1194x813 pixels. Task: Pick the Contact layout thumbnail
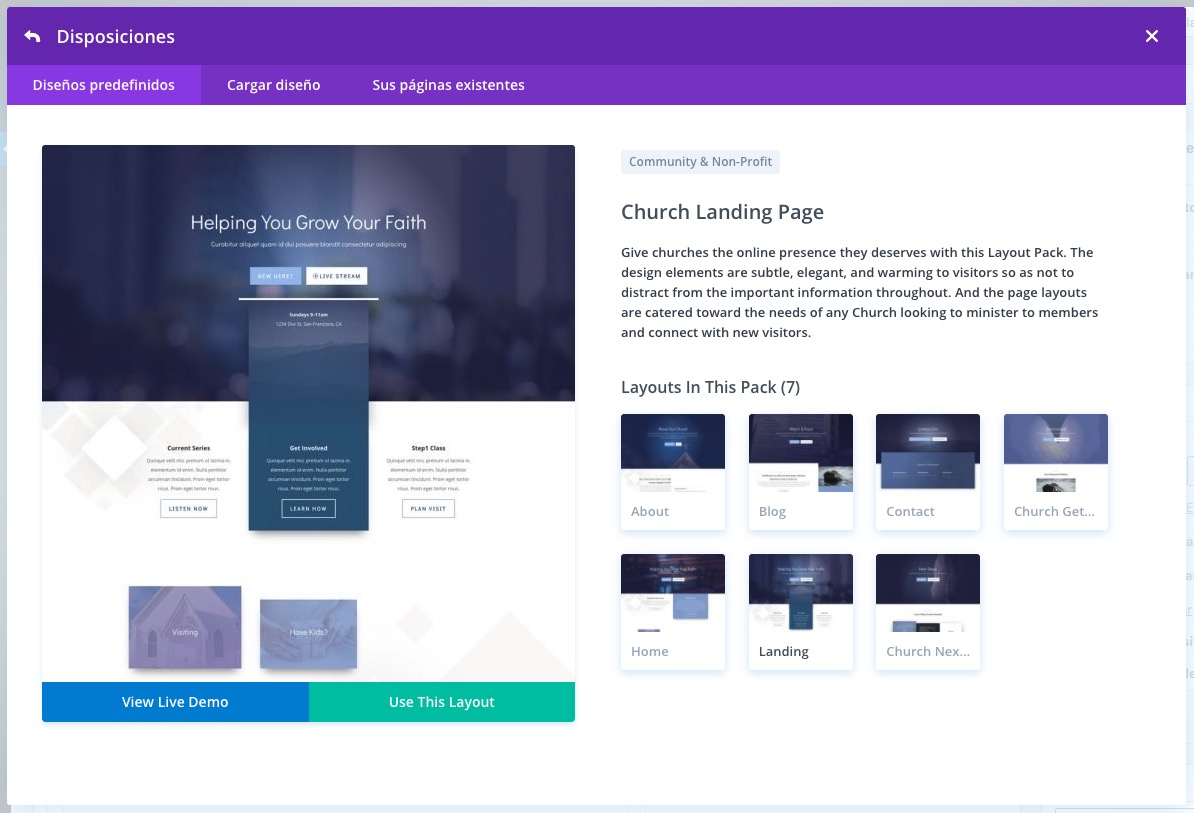point(928,471)
